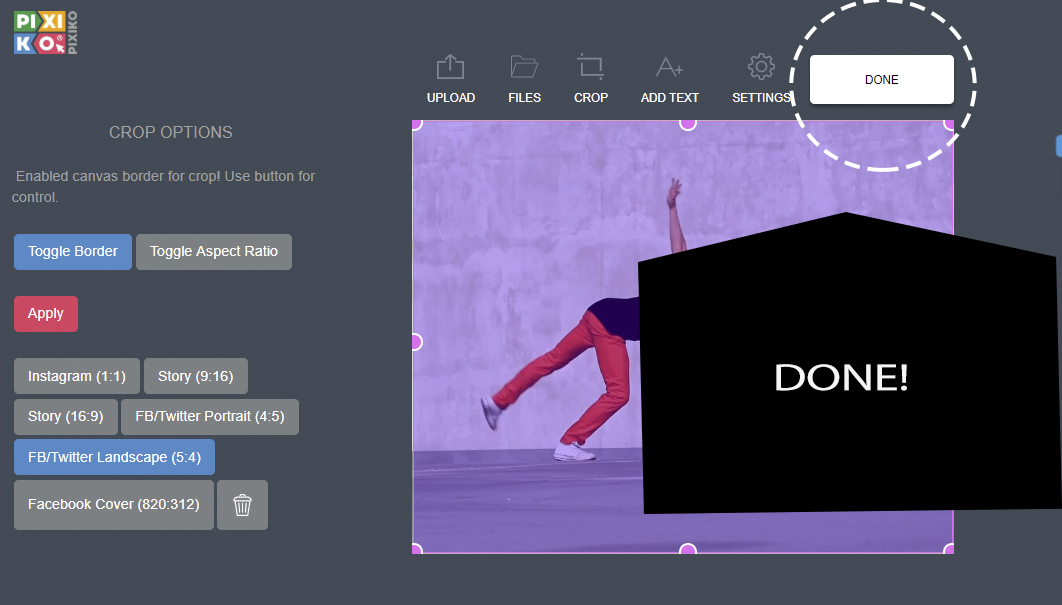Image resolution: width=1062 pixels, height=605 pixels.
Task: Toggle Border for the crop canvas
Action: tap(73, 251)
